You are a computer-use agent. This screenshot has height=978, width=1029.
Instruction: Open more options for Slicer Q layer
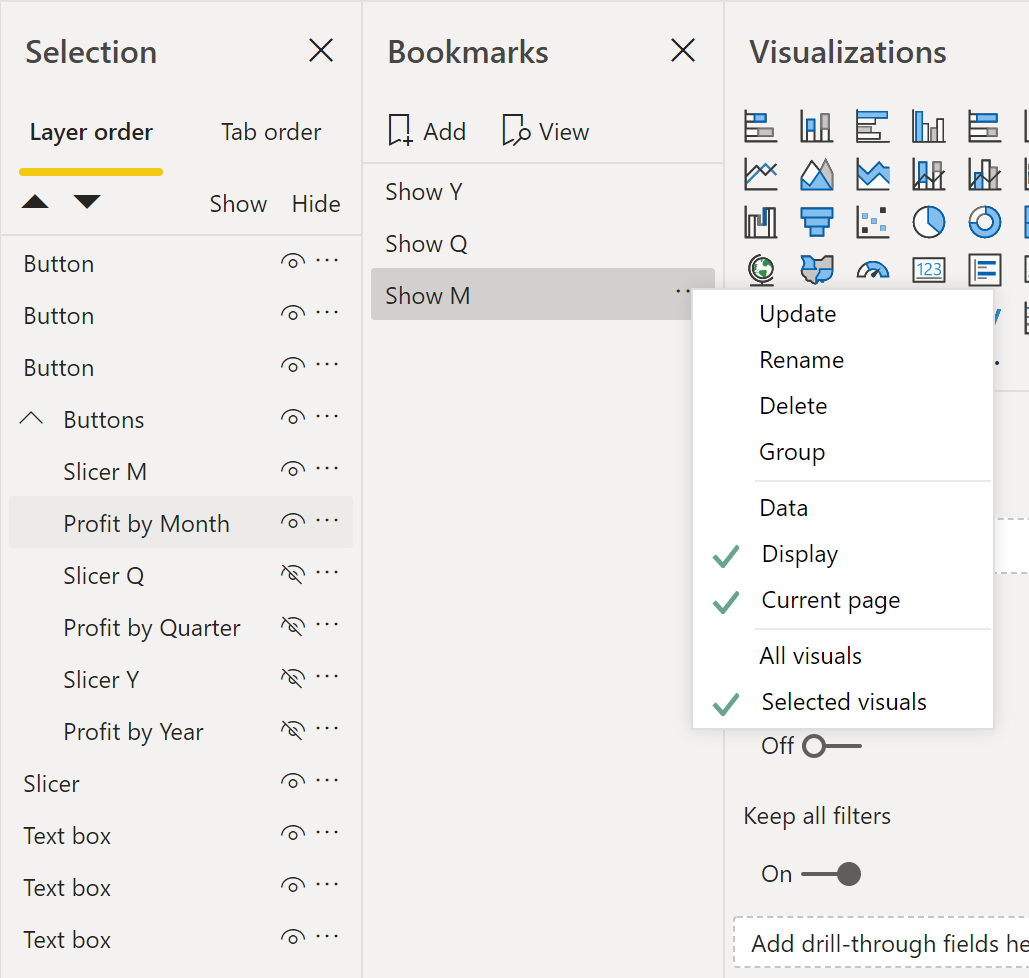[327, 572]
